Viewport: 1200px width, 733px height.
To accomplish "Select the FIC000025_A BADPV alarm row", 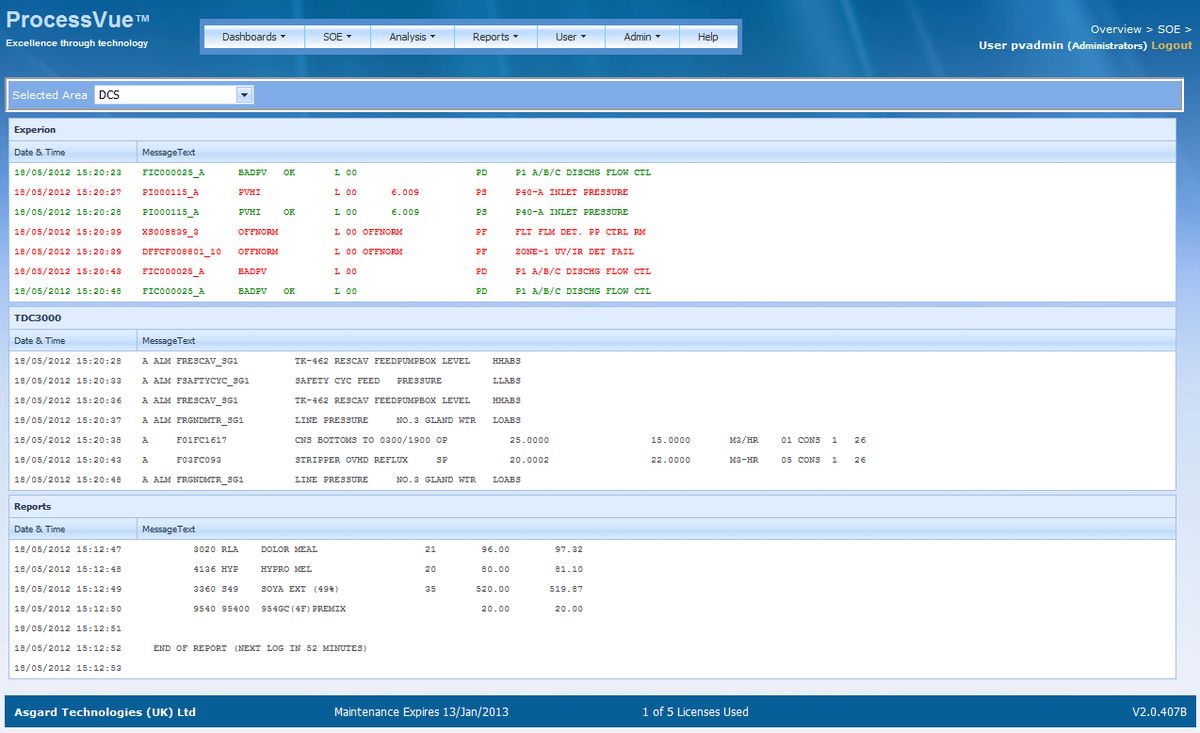I will [400, 271].
